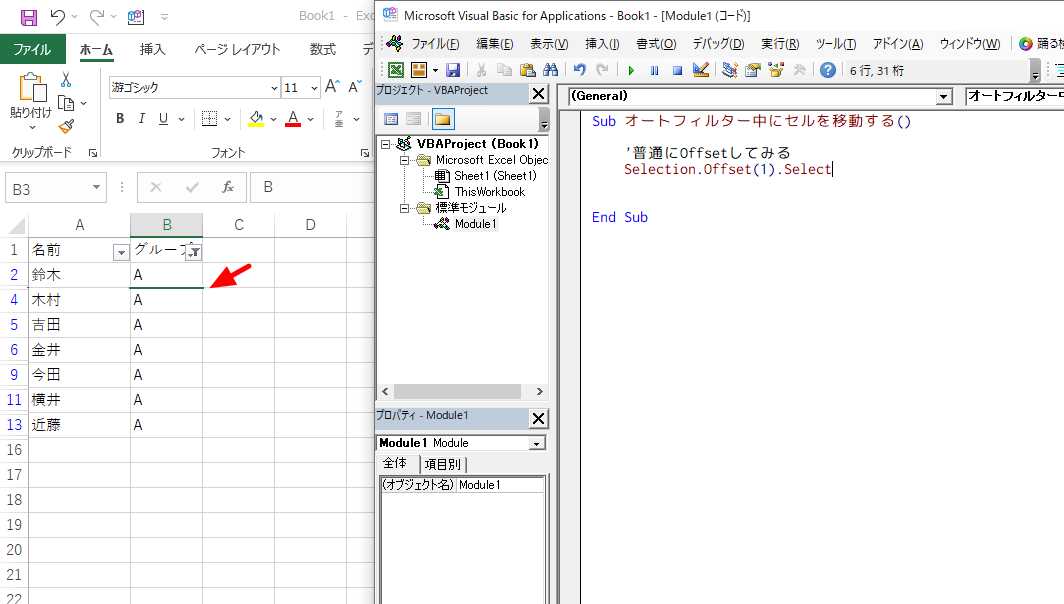Open デバッグ(D) menu in VBA editor
The image size is (1064, 604).
coord(718,44)
